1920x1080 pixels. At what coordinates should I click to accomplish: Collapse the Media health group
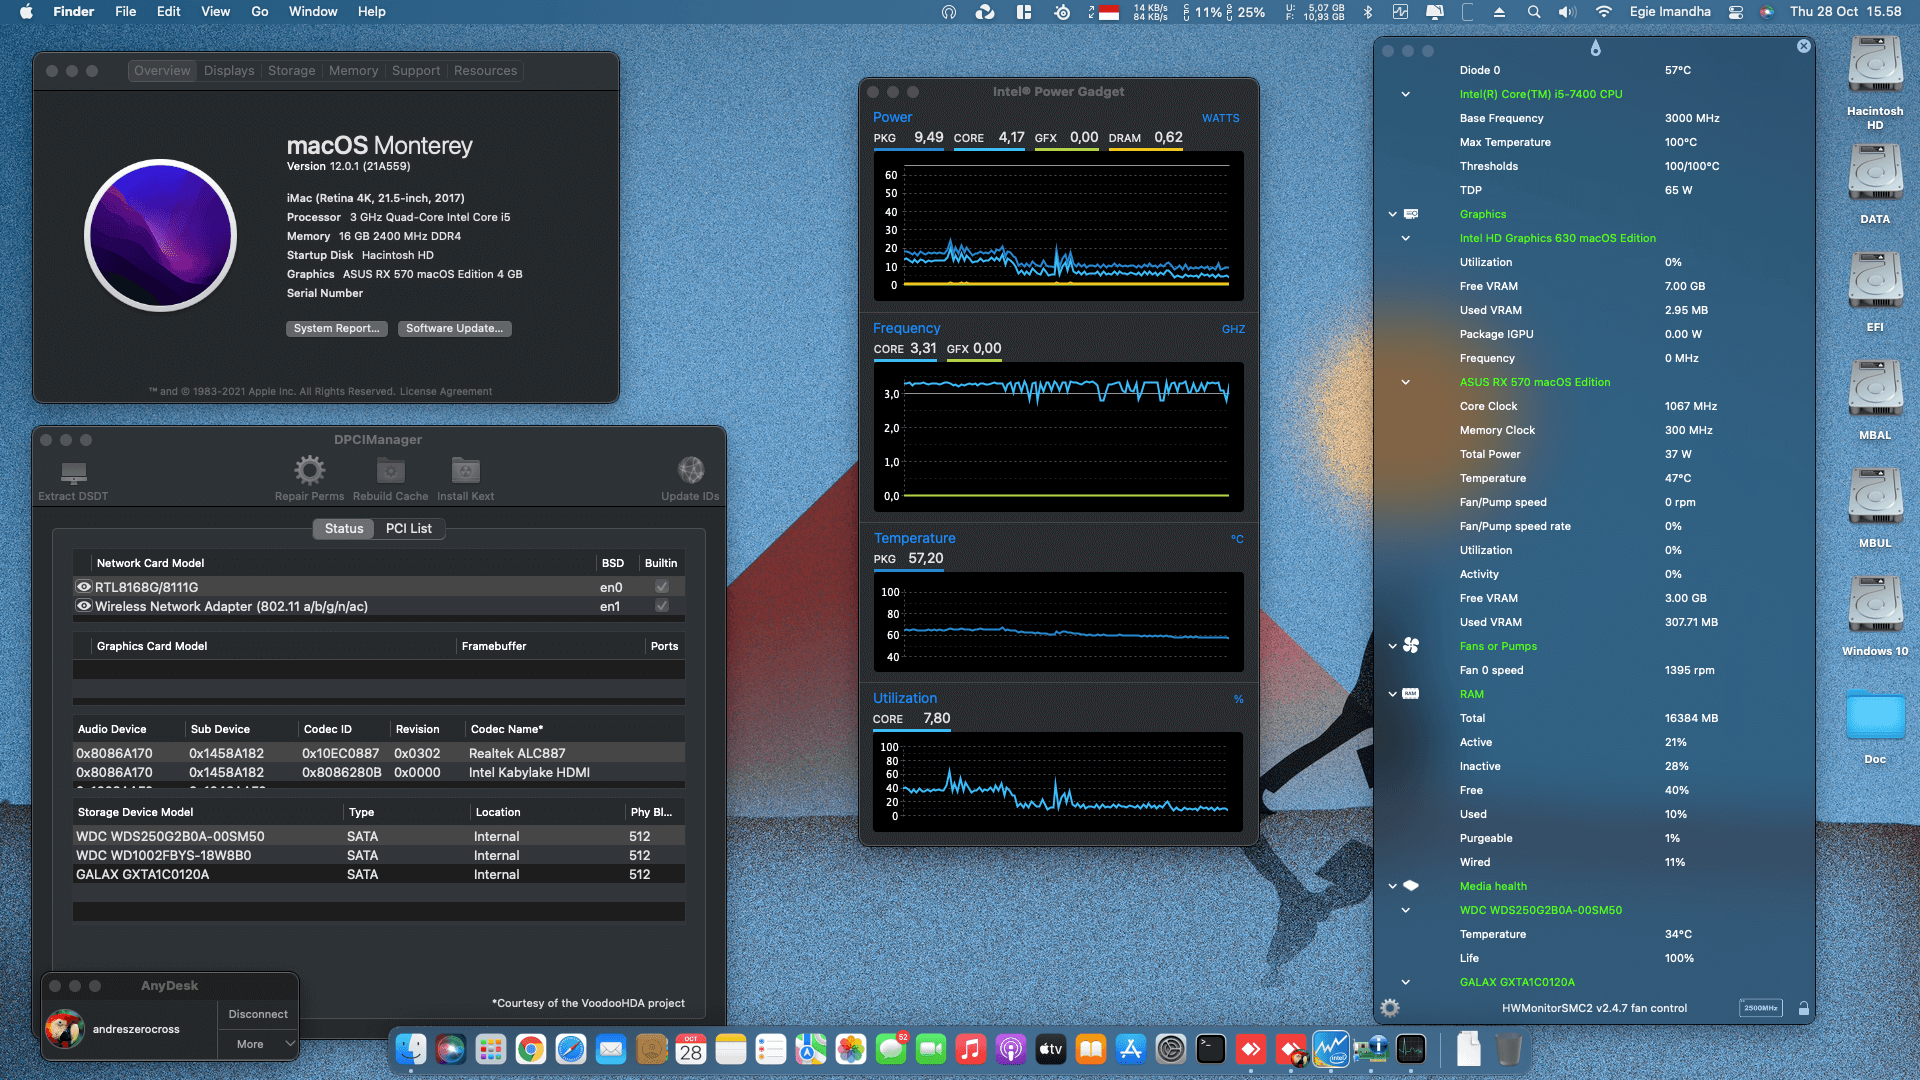(x=1392, y=886)
